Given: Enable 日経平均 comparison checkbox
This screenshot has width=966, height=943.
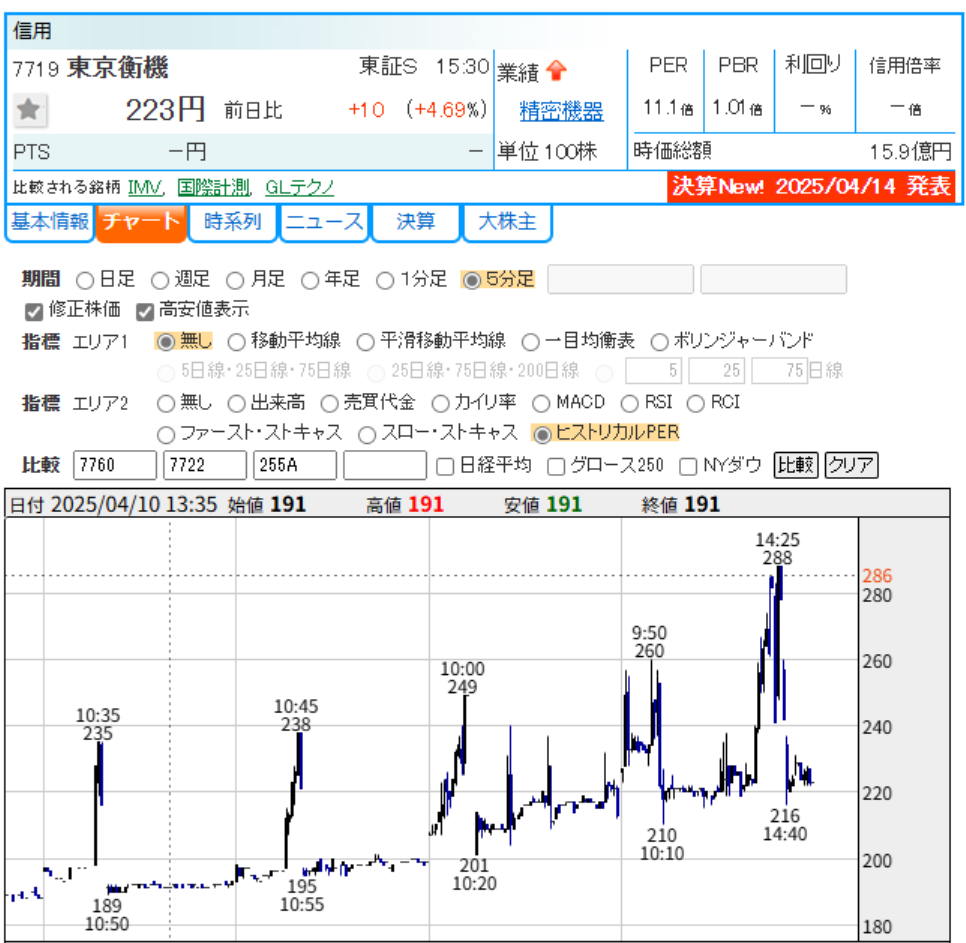Looking at the screenshot, I should tap(445, 466).
